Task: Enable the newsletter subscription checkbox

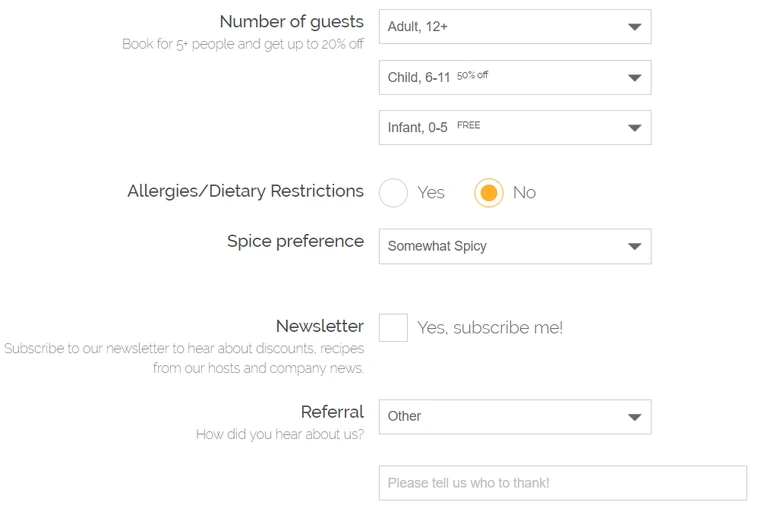Action: pyautogui.click(x=393, y=327)
